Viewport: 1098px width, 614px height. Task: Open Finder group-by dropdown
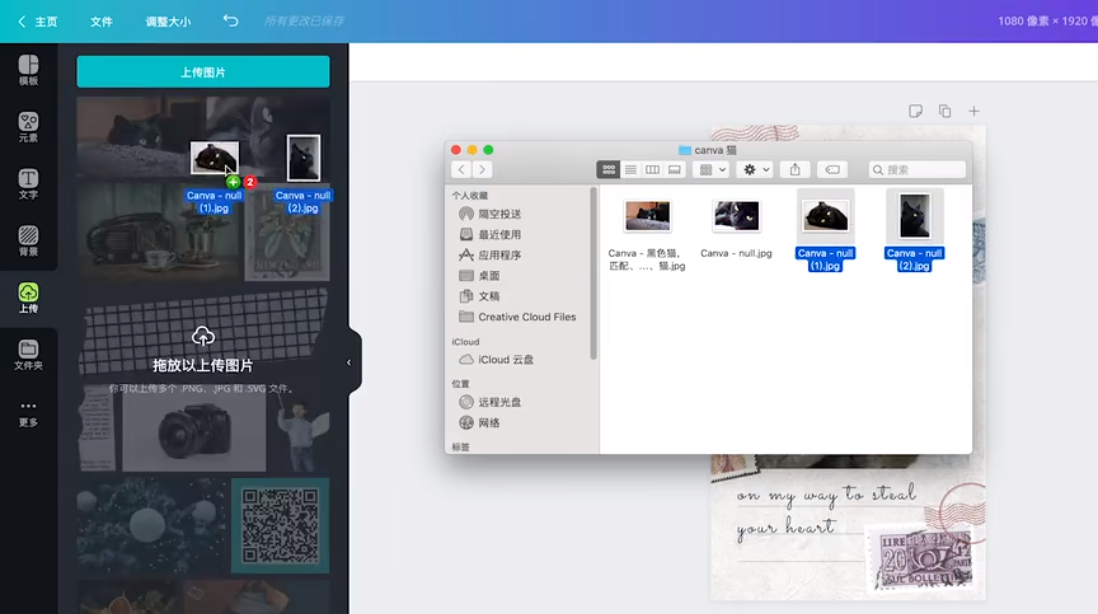711,169
